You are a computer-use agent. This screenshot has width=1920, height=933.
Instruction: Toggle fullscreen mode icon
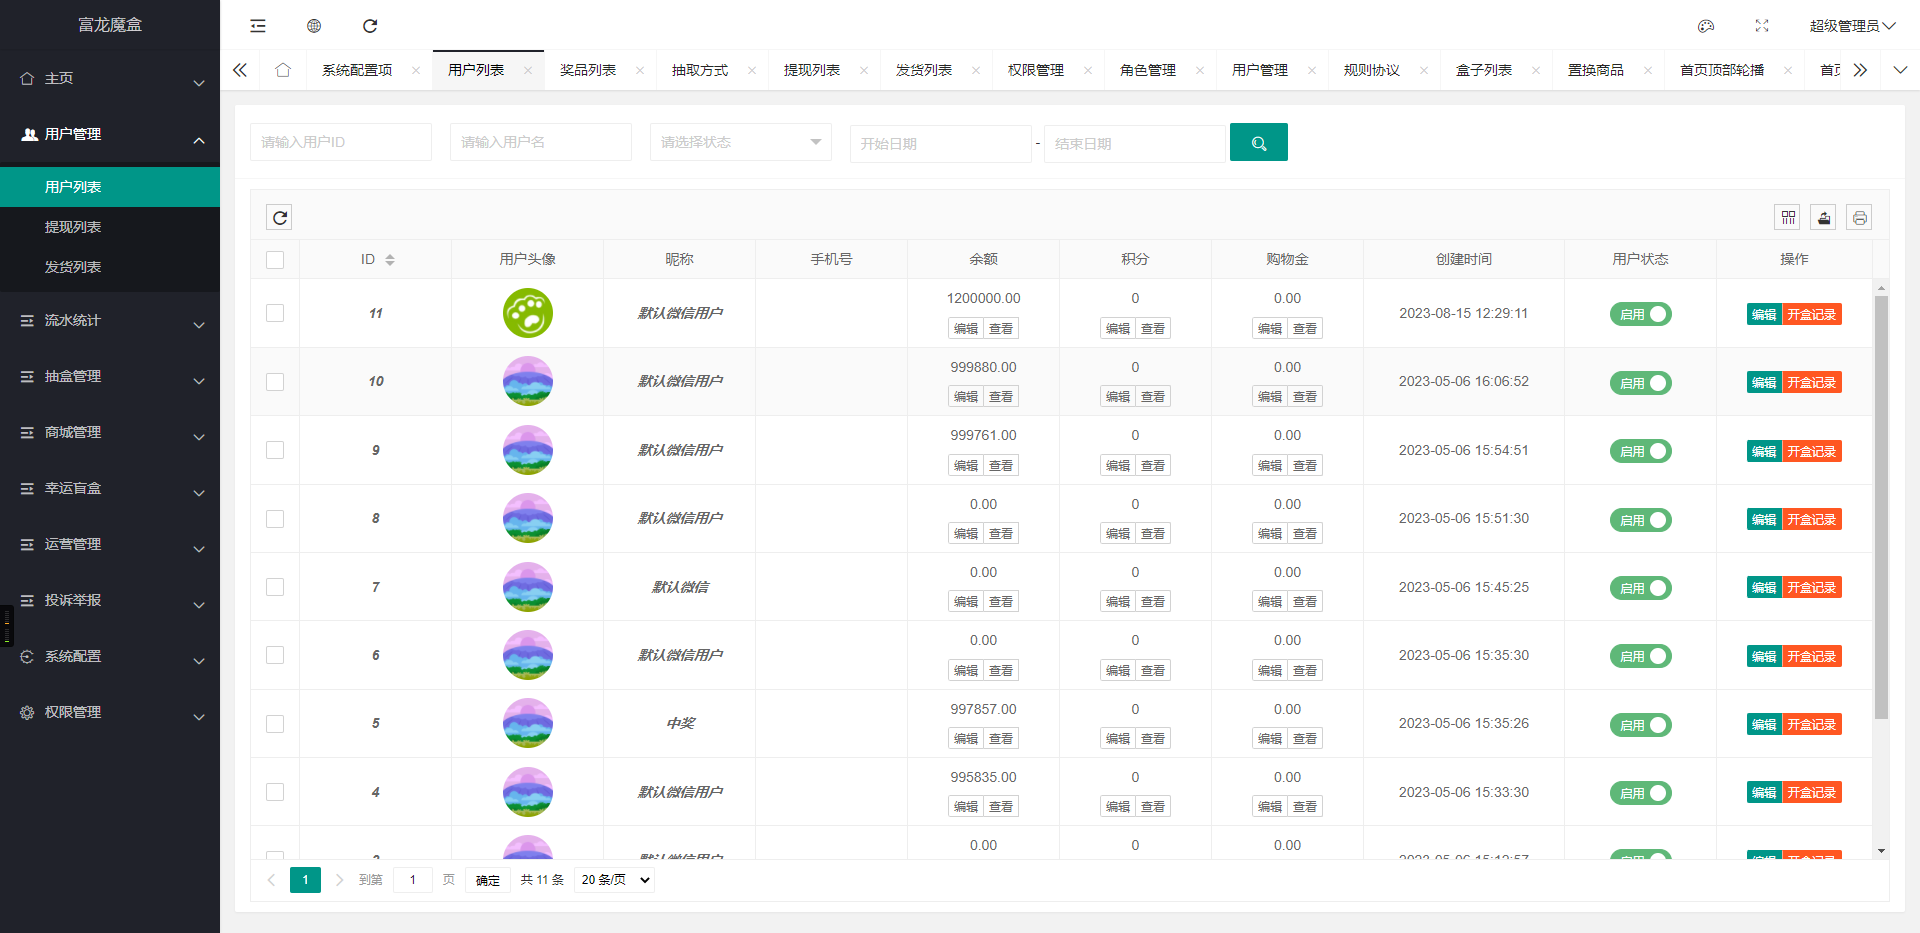[x=1762, y=26]
